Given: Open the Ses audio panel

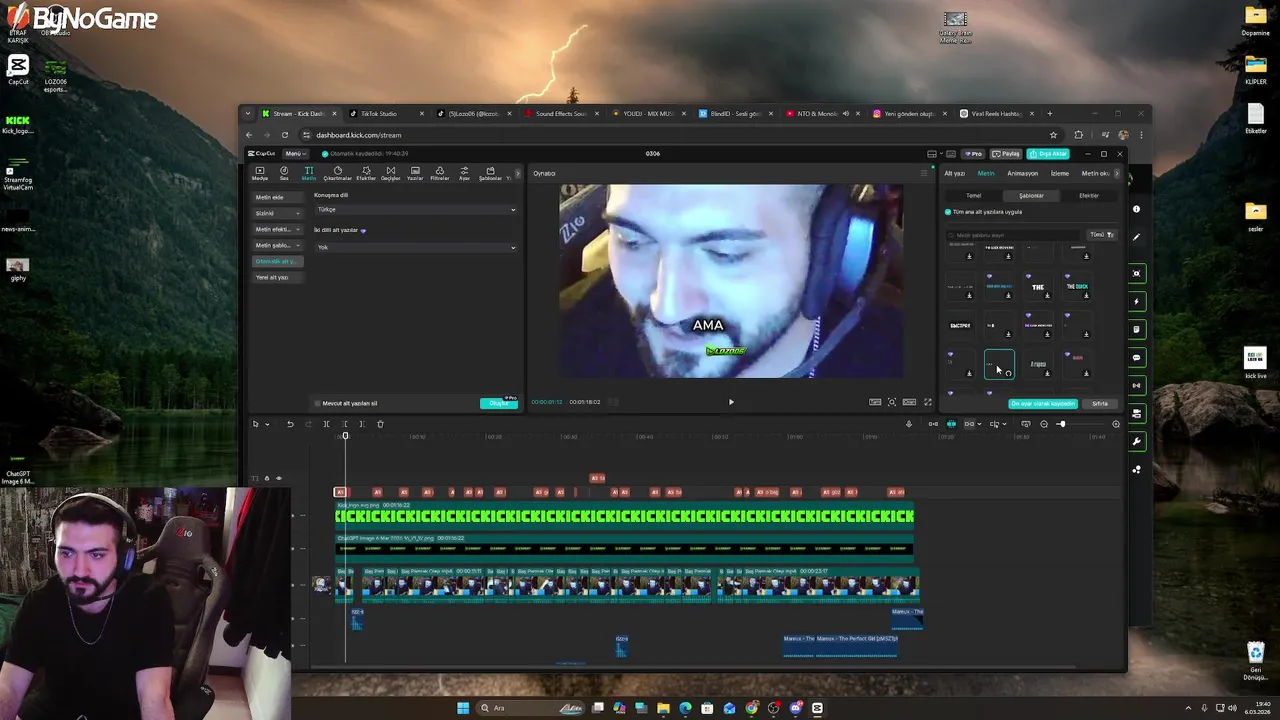Looking at the screenshot, I should 284,173.
